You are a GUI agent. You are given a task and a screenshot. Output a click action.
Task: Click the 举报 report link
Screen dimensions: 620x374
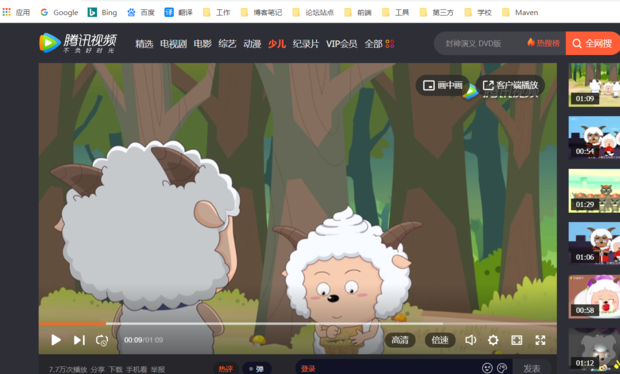pos(158,369)
